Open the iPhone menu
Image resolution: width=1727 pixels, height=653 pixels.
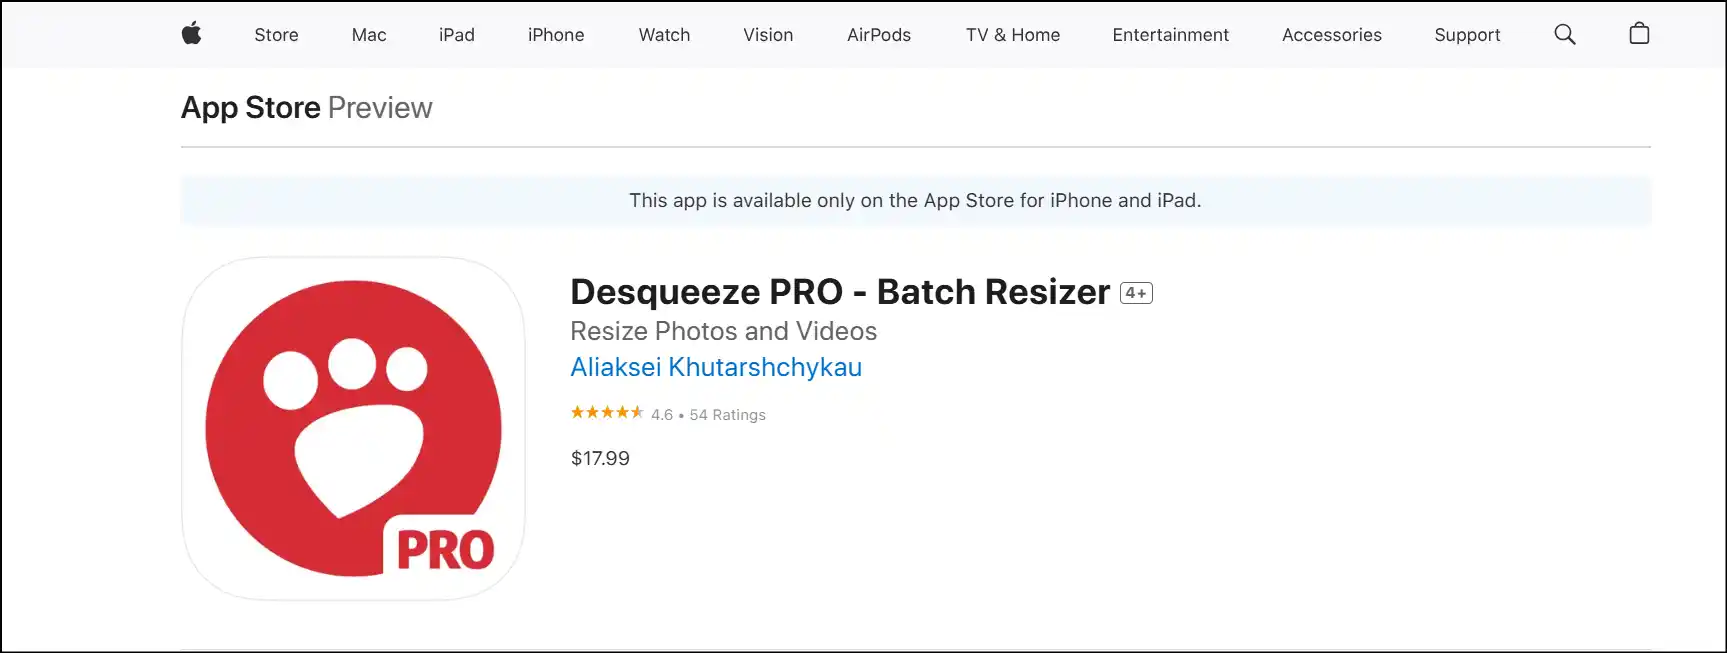point(556,35)
